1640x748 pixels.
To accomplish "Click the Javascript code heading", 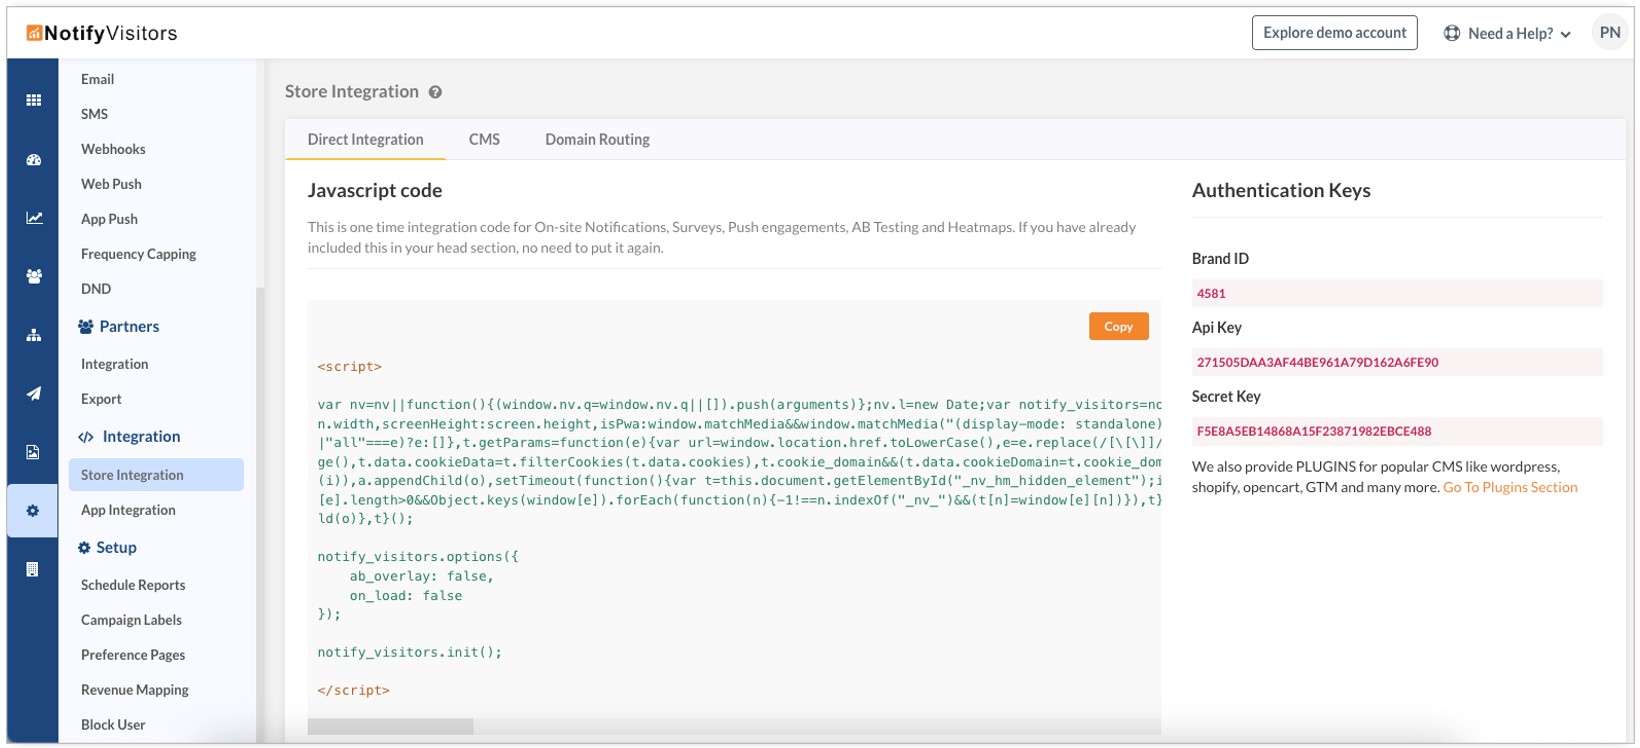I will (375, 190).
